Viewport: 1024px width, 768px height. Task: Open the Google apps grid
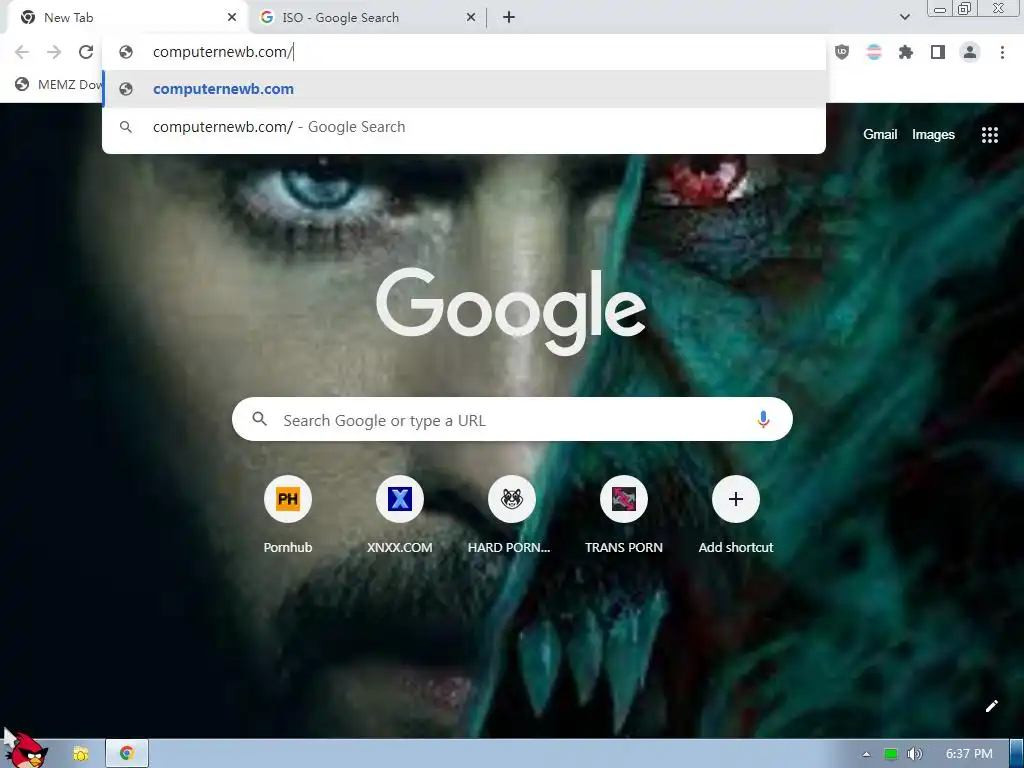click(x=989, y=135)
